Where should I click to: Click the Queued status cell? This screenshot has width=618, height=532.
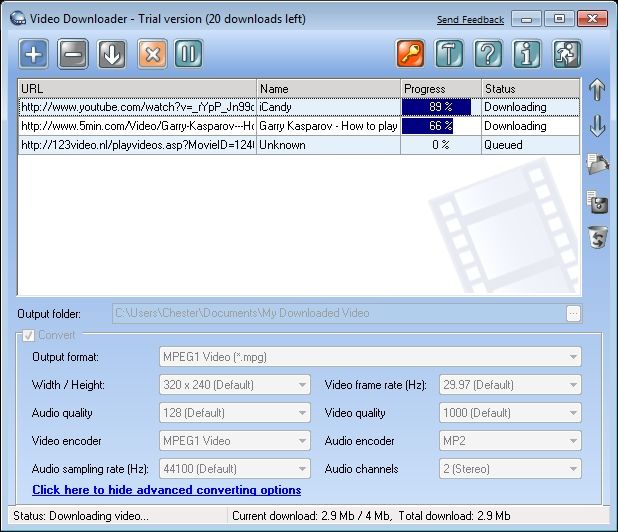point(531,145)
